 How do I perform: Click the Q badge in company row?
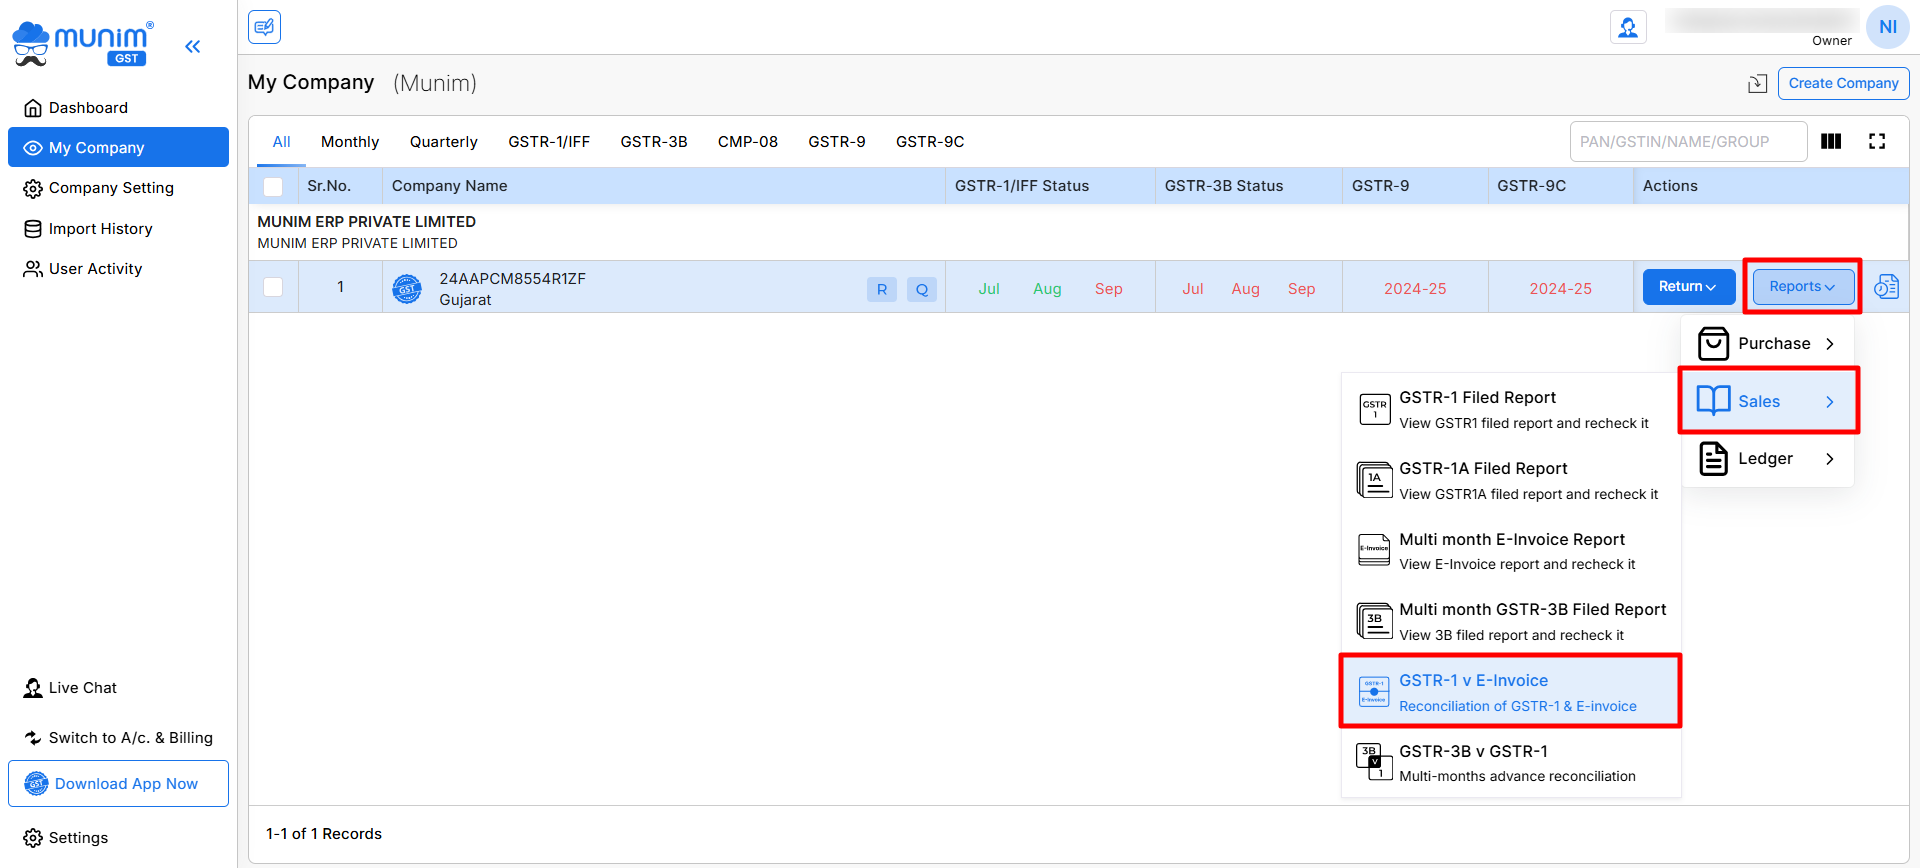[922, 289]
